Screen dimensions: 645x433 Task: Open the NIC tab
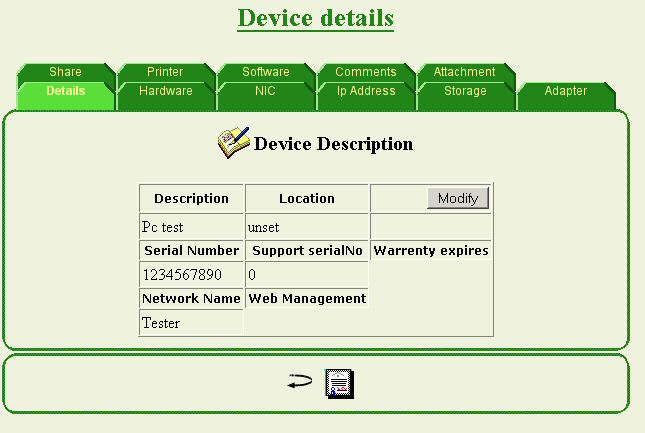(x=265, y=91)
